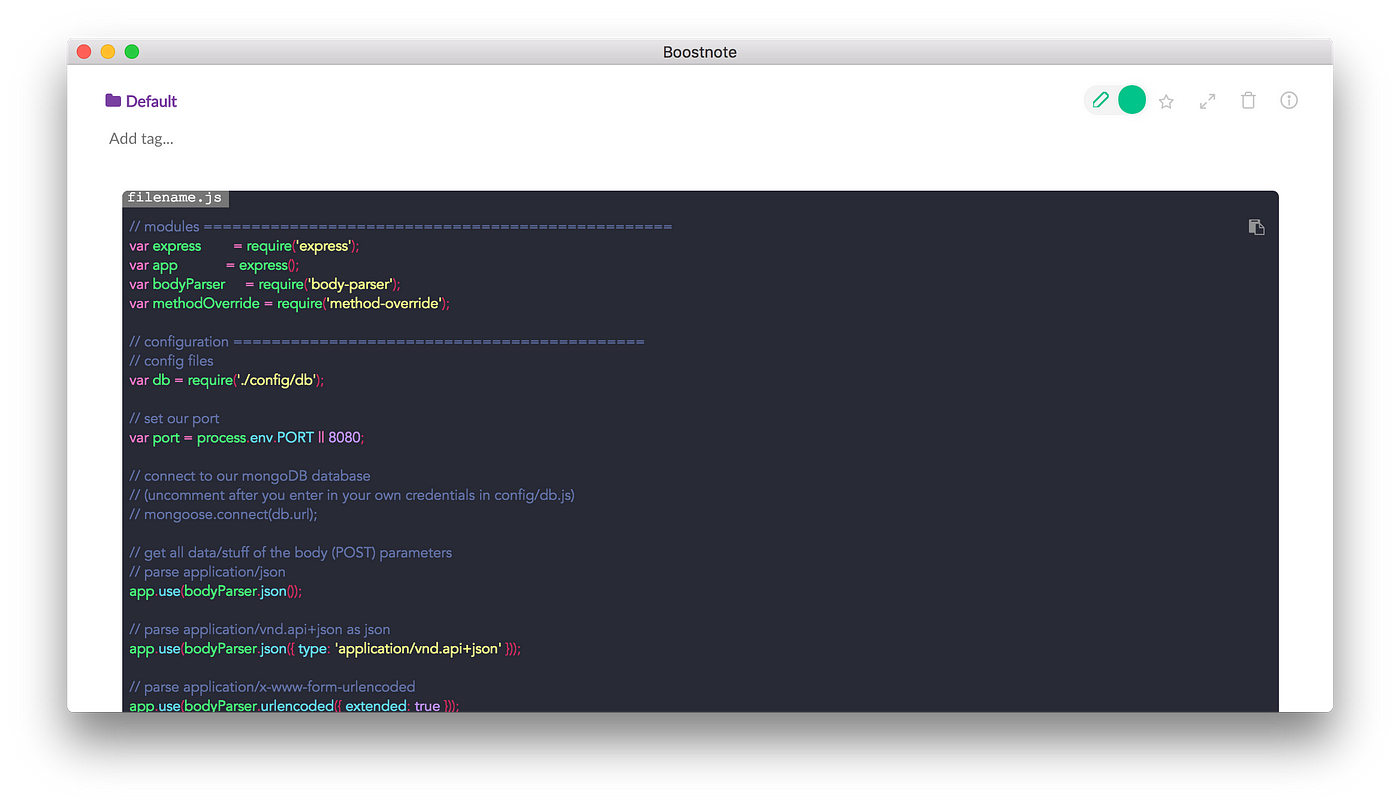Image resolution: width=1400 pixels, height=808 pixels.
Task: Expand note to fullscreen view
Action: [1208, 101]
